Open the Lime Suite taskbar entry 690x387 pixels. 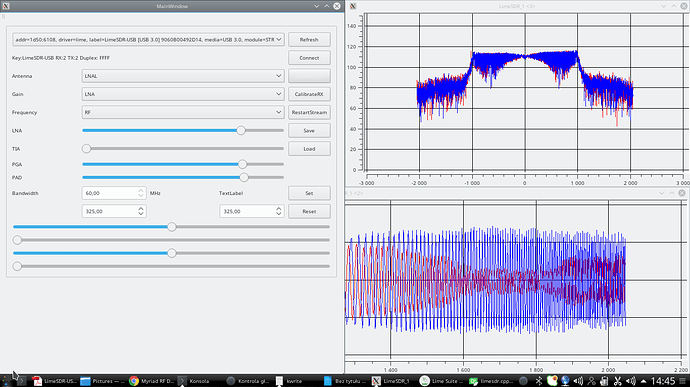(441, 381)
